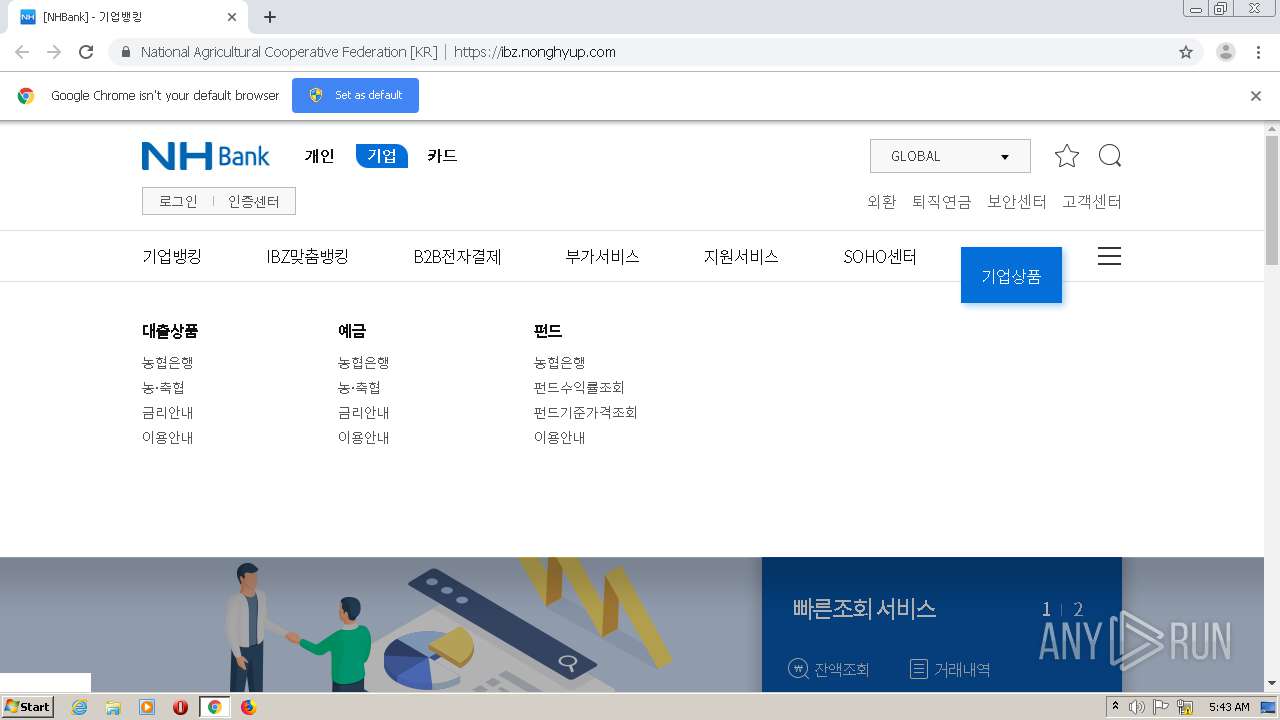Click the 펀드 heading
The image size is (1280, 720).
[548, 331]
